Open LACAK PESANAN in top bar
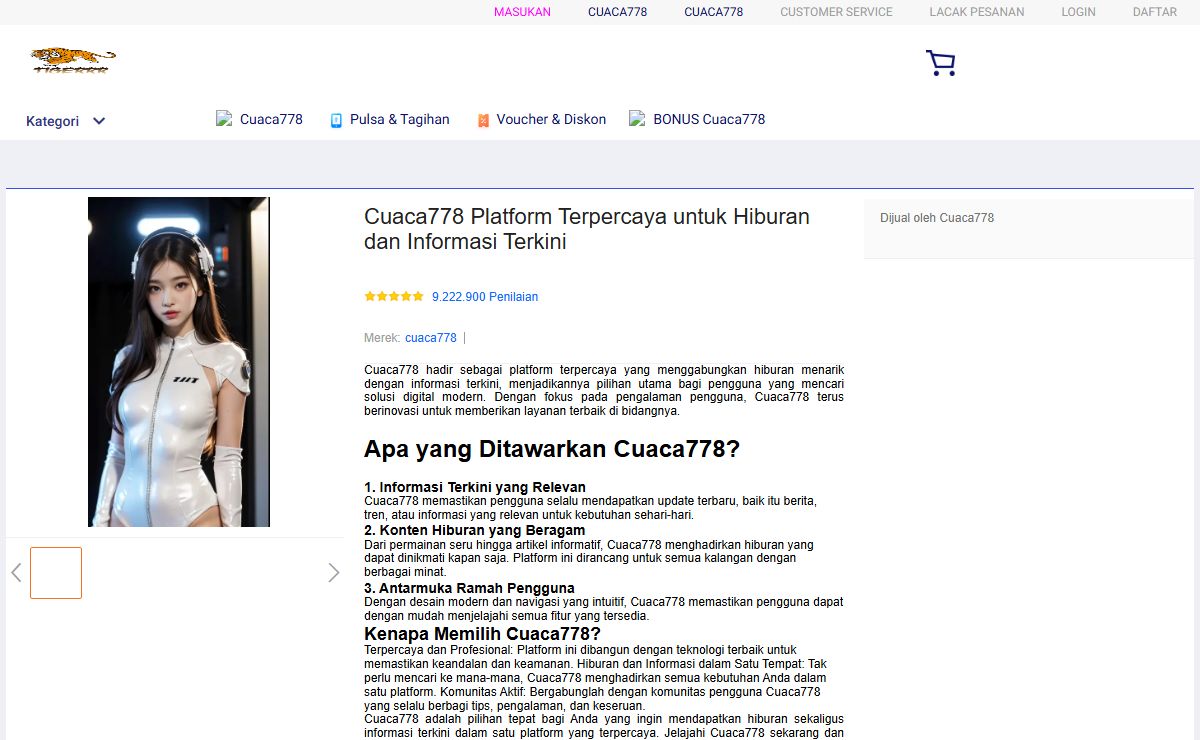 click(x=977, y=12)
